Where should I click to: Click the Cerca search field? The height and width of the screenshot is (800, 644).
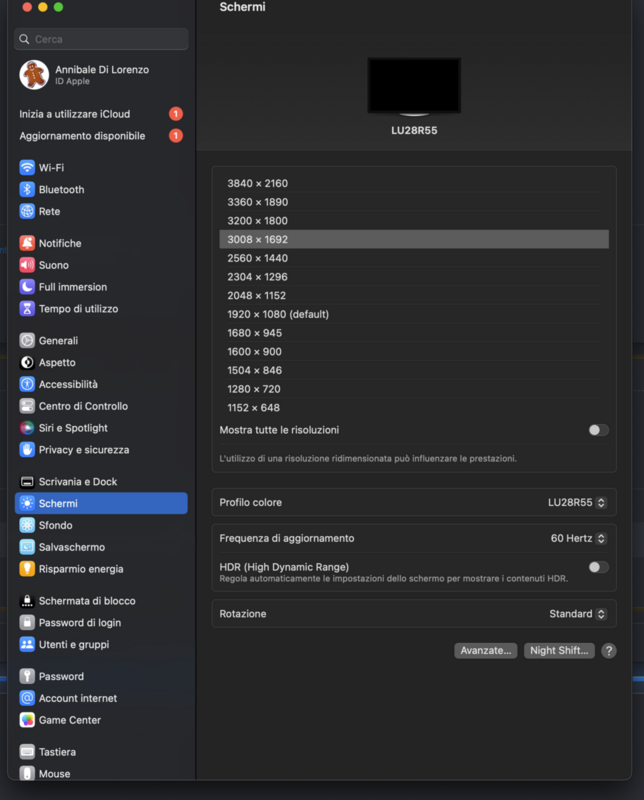[102, 39]
